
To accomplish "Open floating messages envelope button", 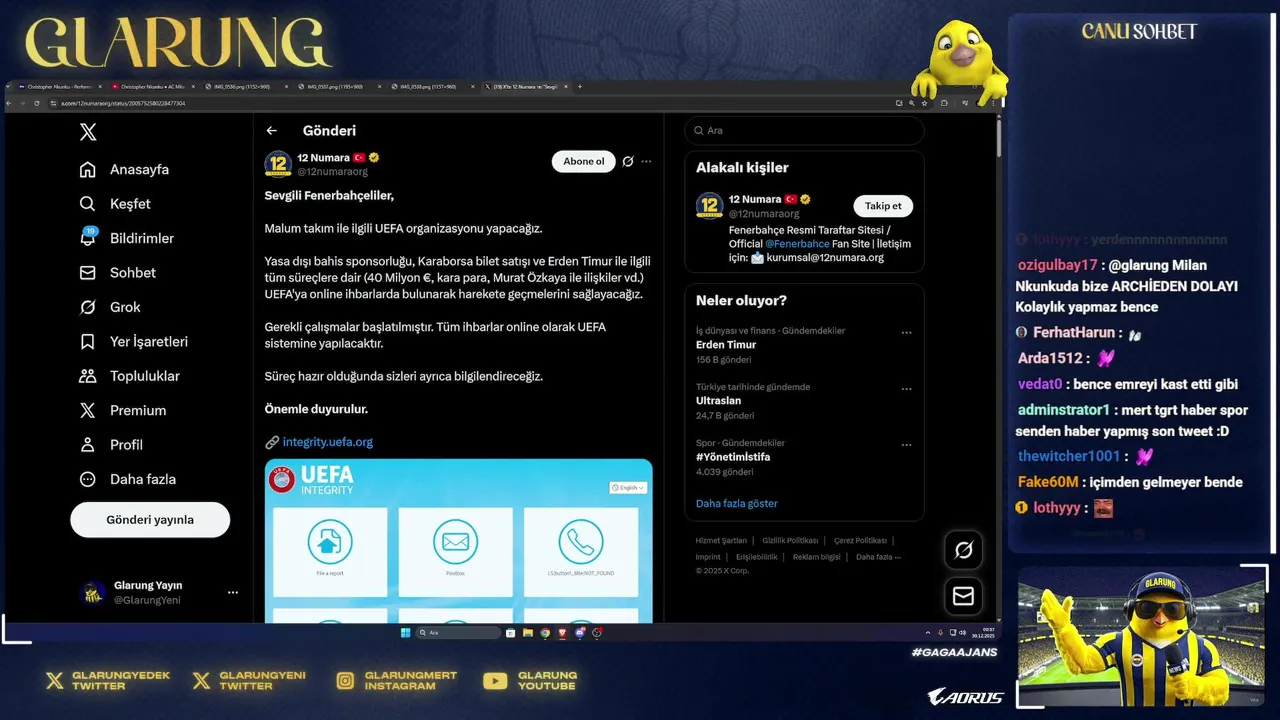I will click(x=964, y=596).
